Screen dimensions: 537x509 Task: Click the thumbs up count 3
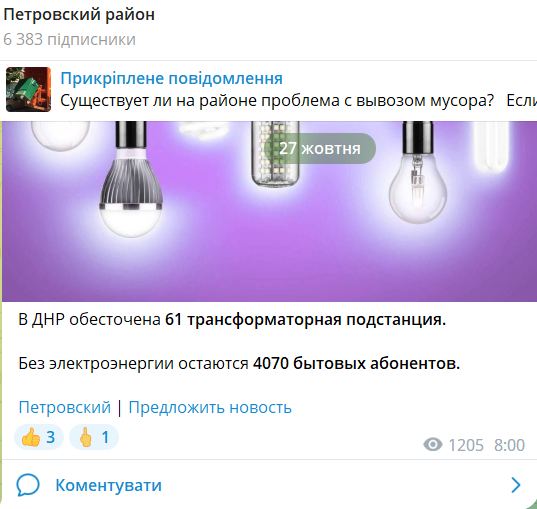(x=51, y=437)
